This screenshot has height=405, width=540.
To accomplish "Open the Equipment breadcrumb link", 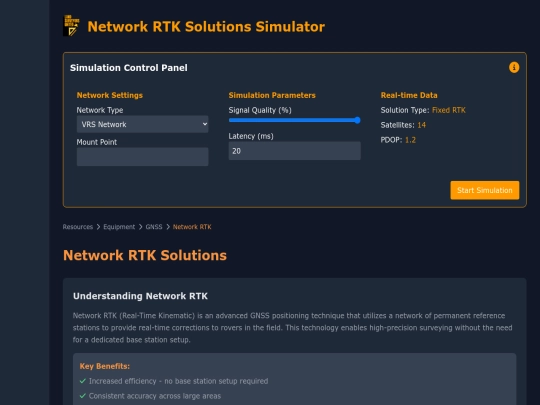I will coord(119,227).
